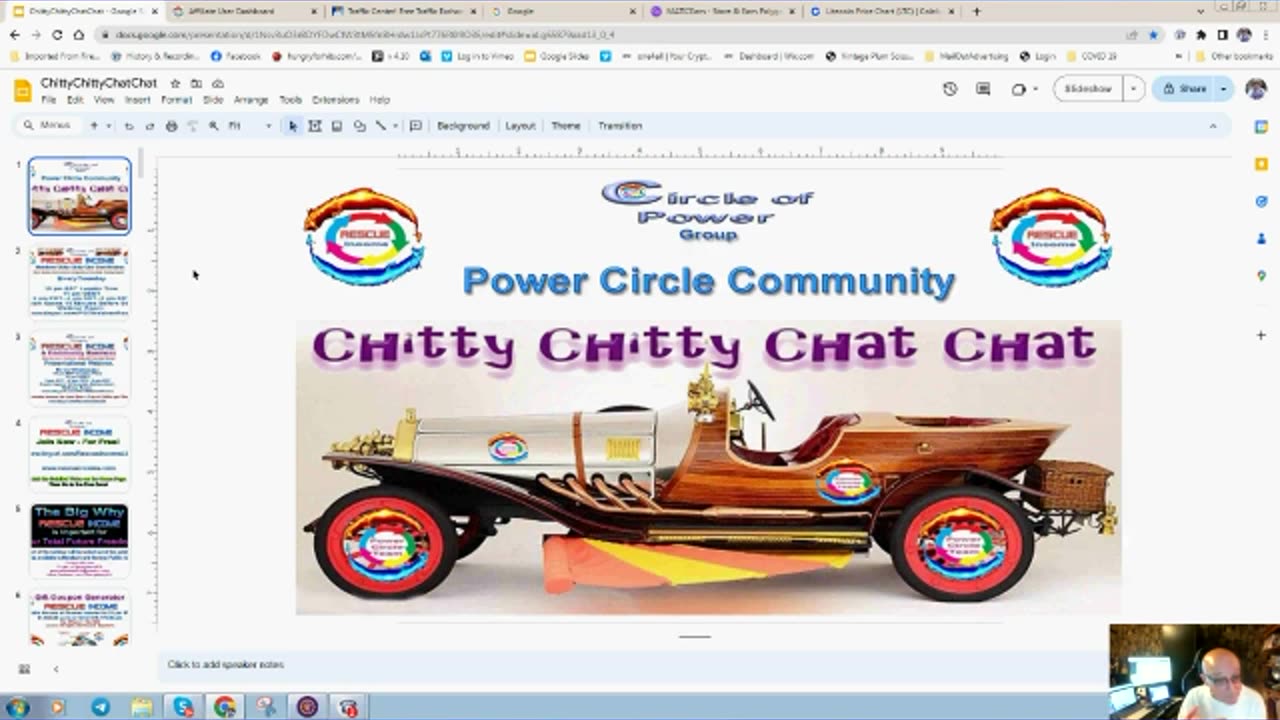Open Google Maps side panel icon
Screen dimensions: 1280x720
(1261, 276)
